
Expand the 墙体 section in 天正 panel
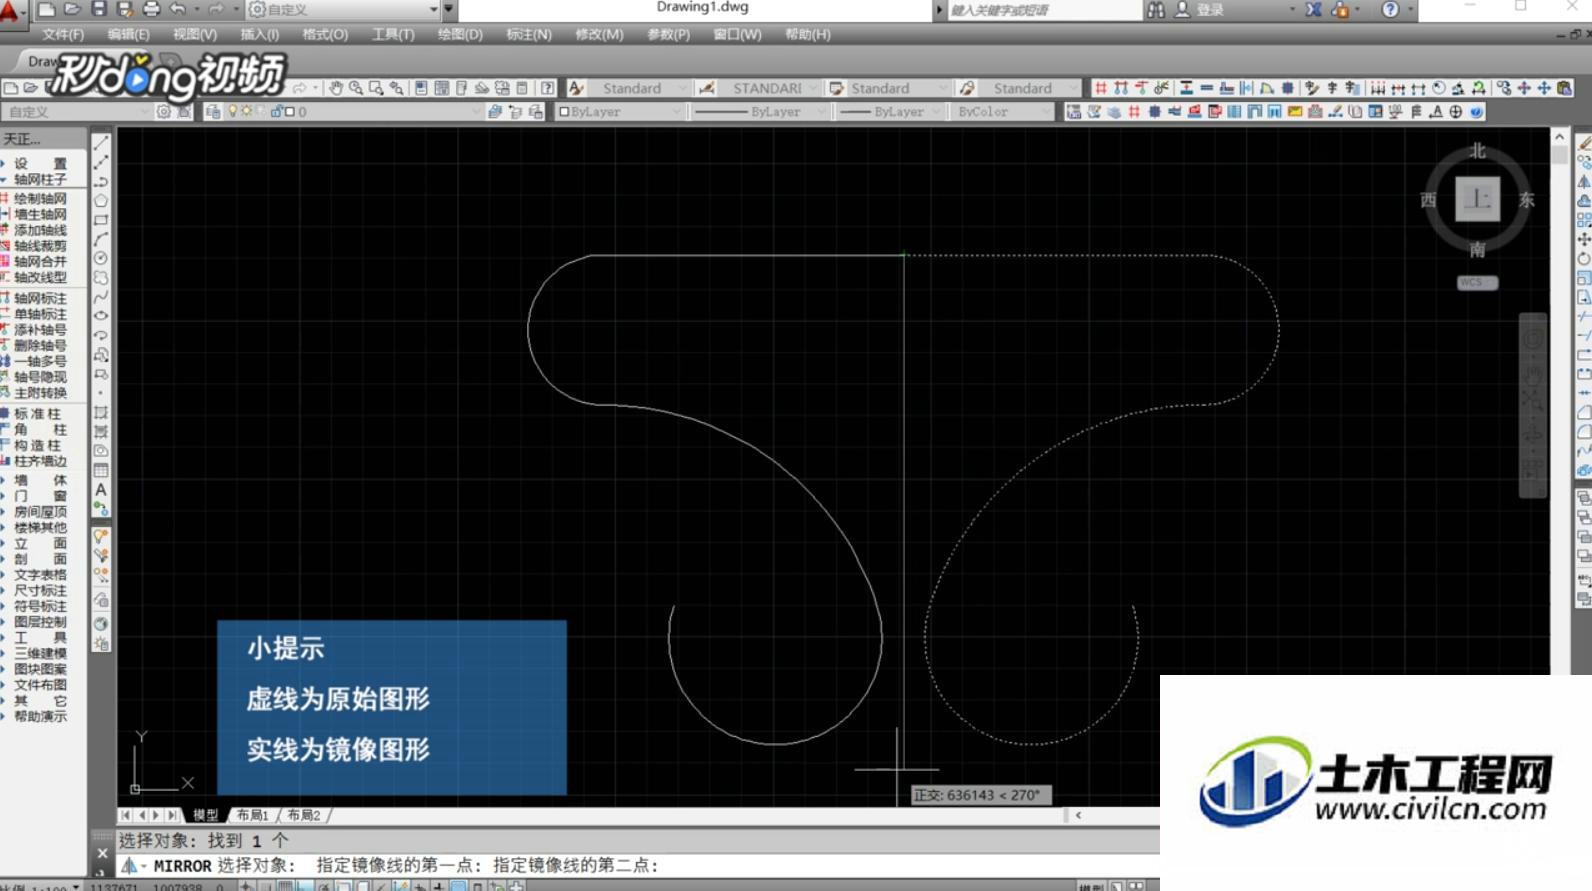coord(40,480)
